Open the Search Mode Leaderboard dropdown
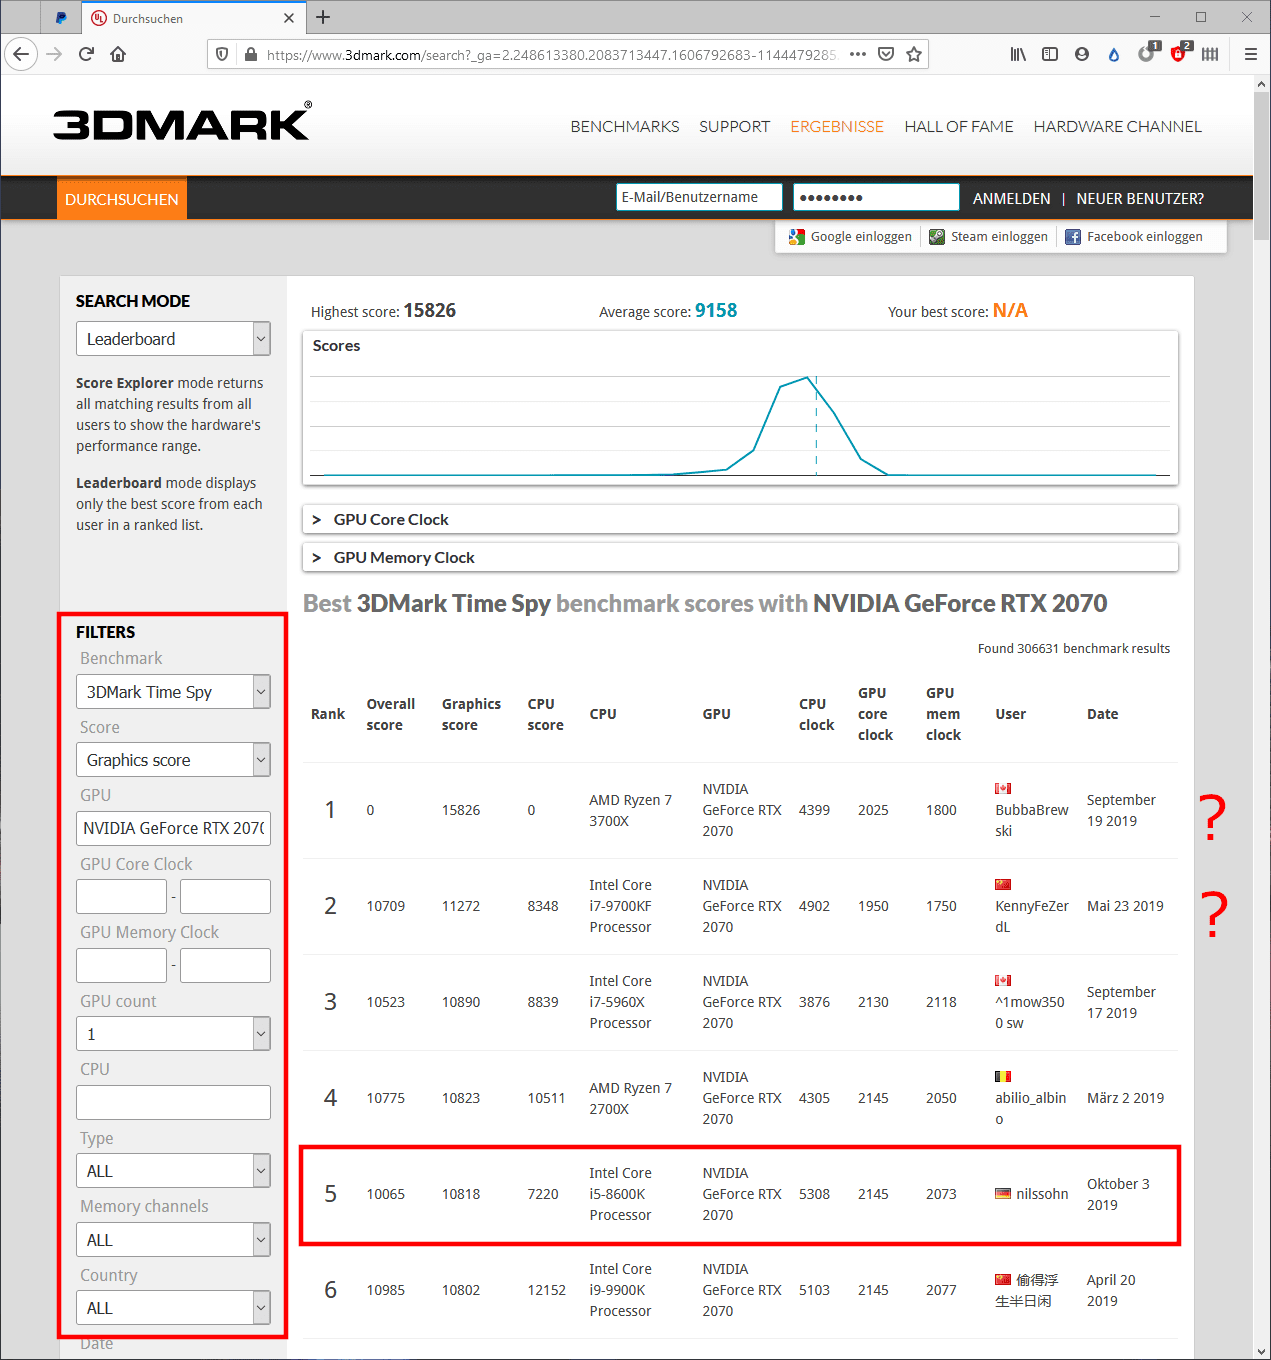 coord(173,339)
